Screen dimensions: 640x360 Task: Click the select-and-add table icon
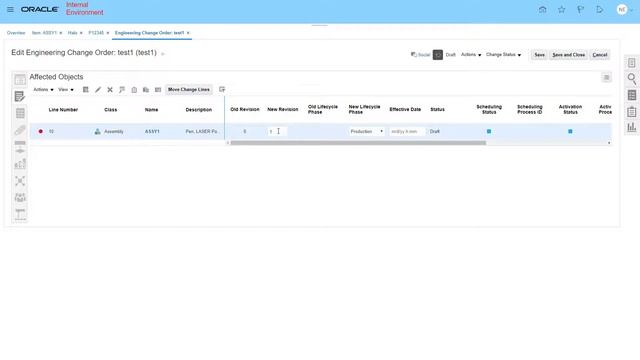85,89
